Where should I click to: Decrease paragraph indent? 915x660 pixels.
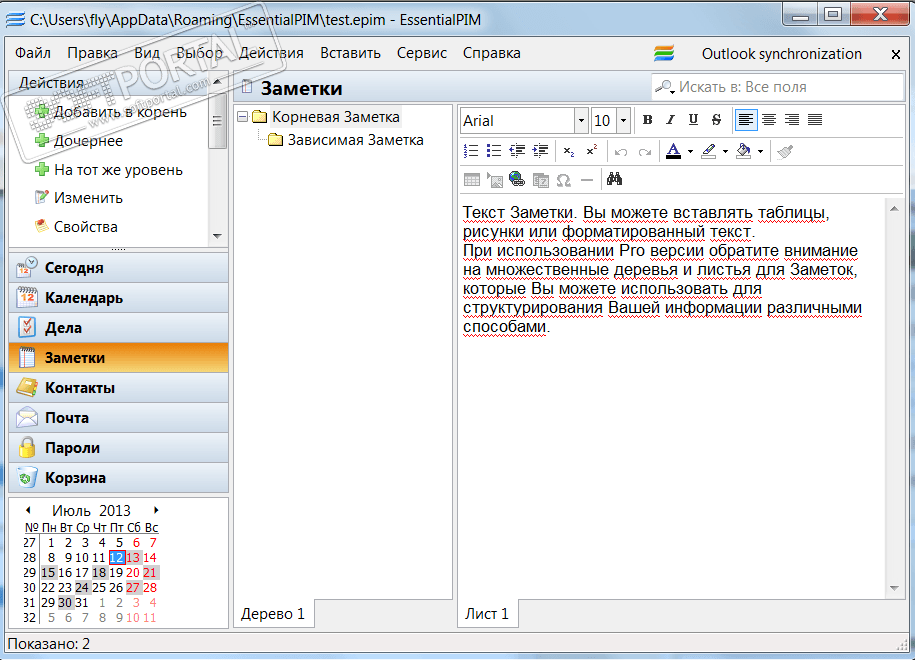click(x=517, y=151)
